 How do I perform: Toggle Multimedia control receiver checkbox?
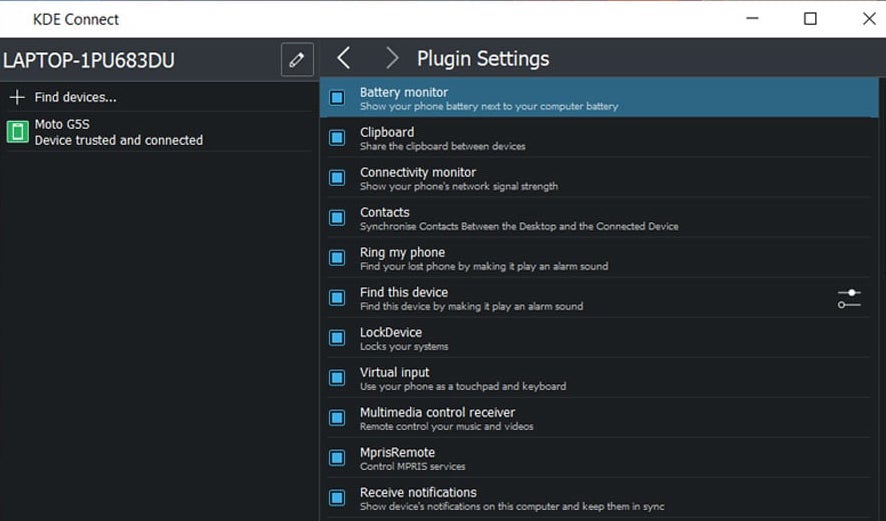click(x=337, y=418)
